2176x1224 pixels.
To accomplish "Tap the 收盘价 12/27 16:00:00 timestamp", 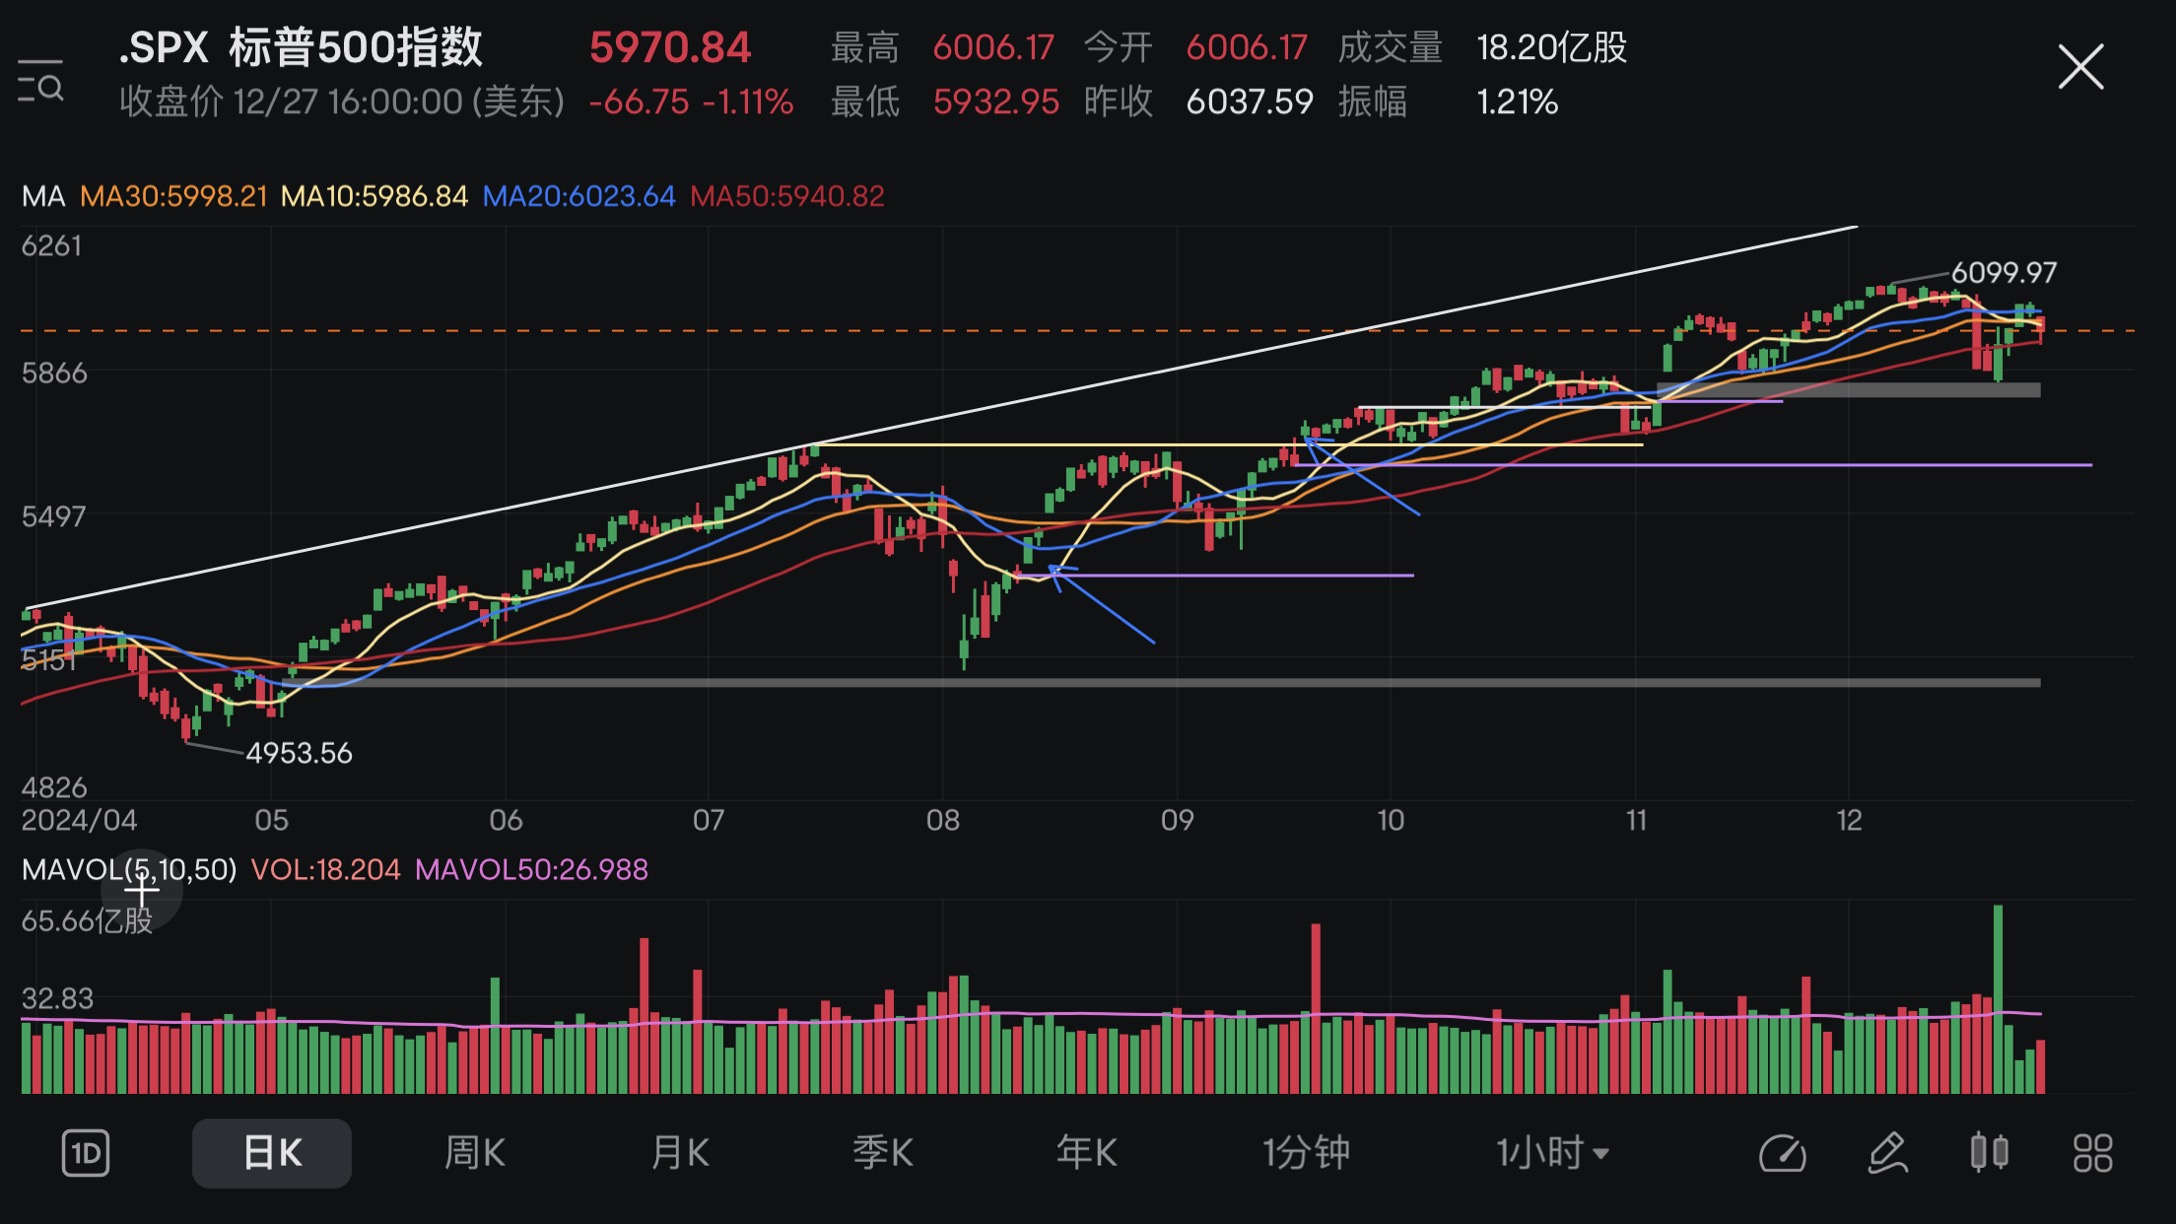I will [342, 102].
